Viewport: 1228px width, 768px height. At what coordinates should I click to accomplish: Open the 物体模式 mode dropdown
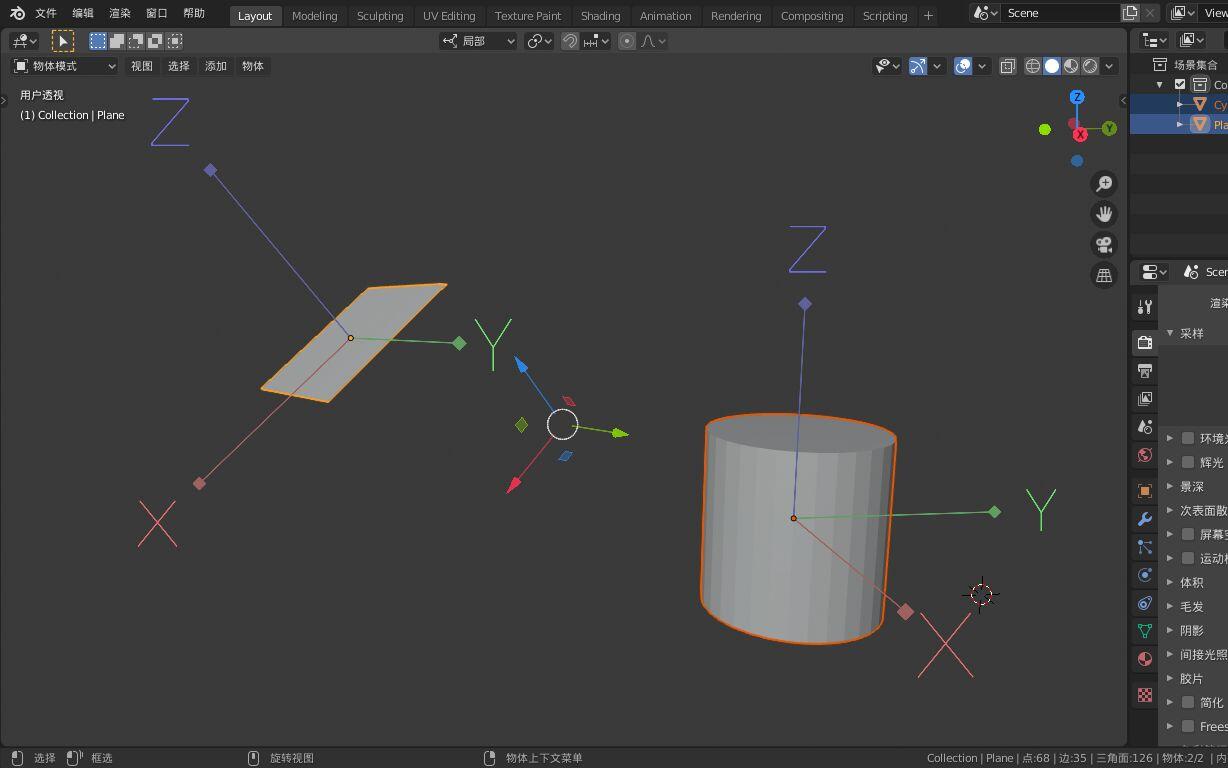[64, 66]
